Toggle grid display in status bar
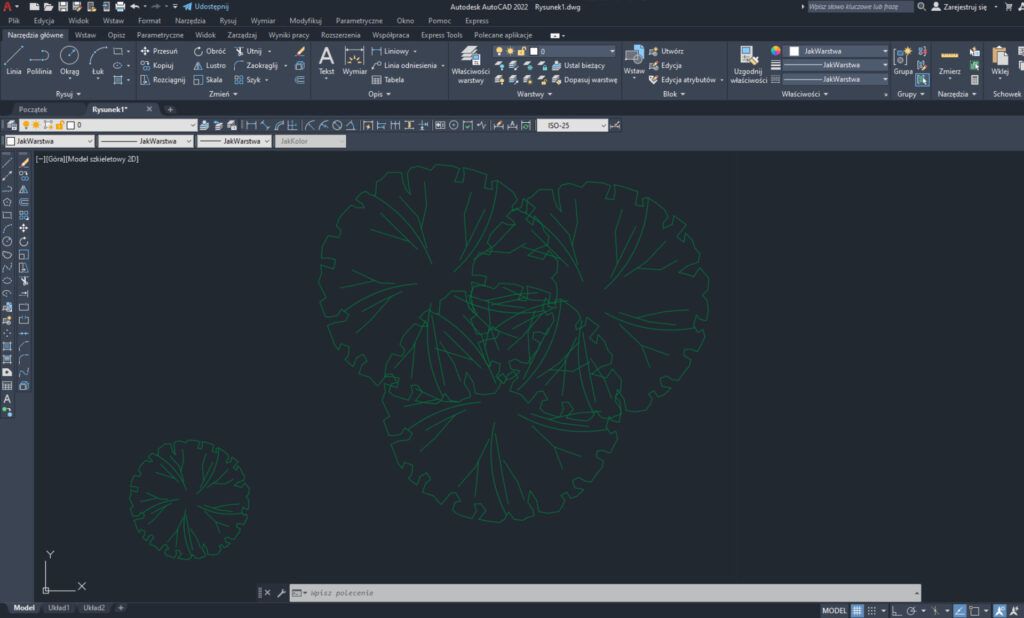The height and width of the screenshot is (618, 1024). coord(857,610)
